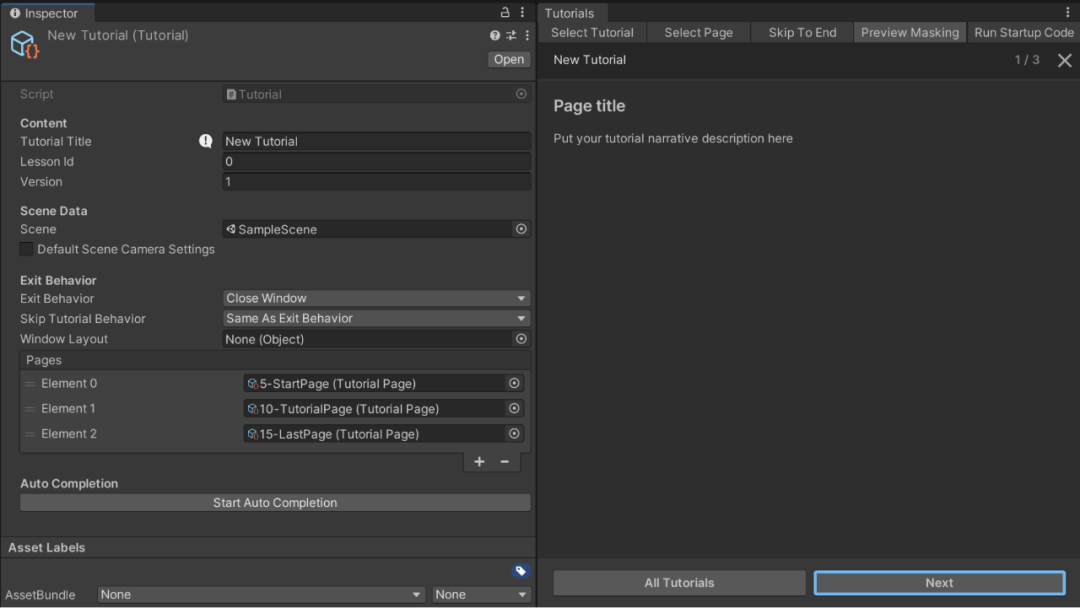Image resolution: width=1080 pixels, height=608 pixels.
Task: Open the Inspector panel kebab menu
Action: coord(524,13)
